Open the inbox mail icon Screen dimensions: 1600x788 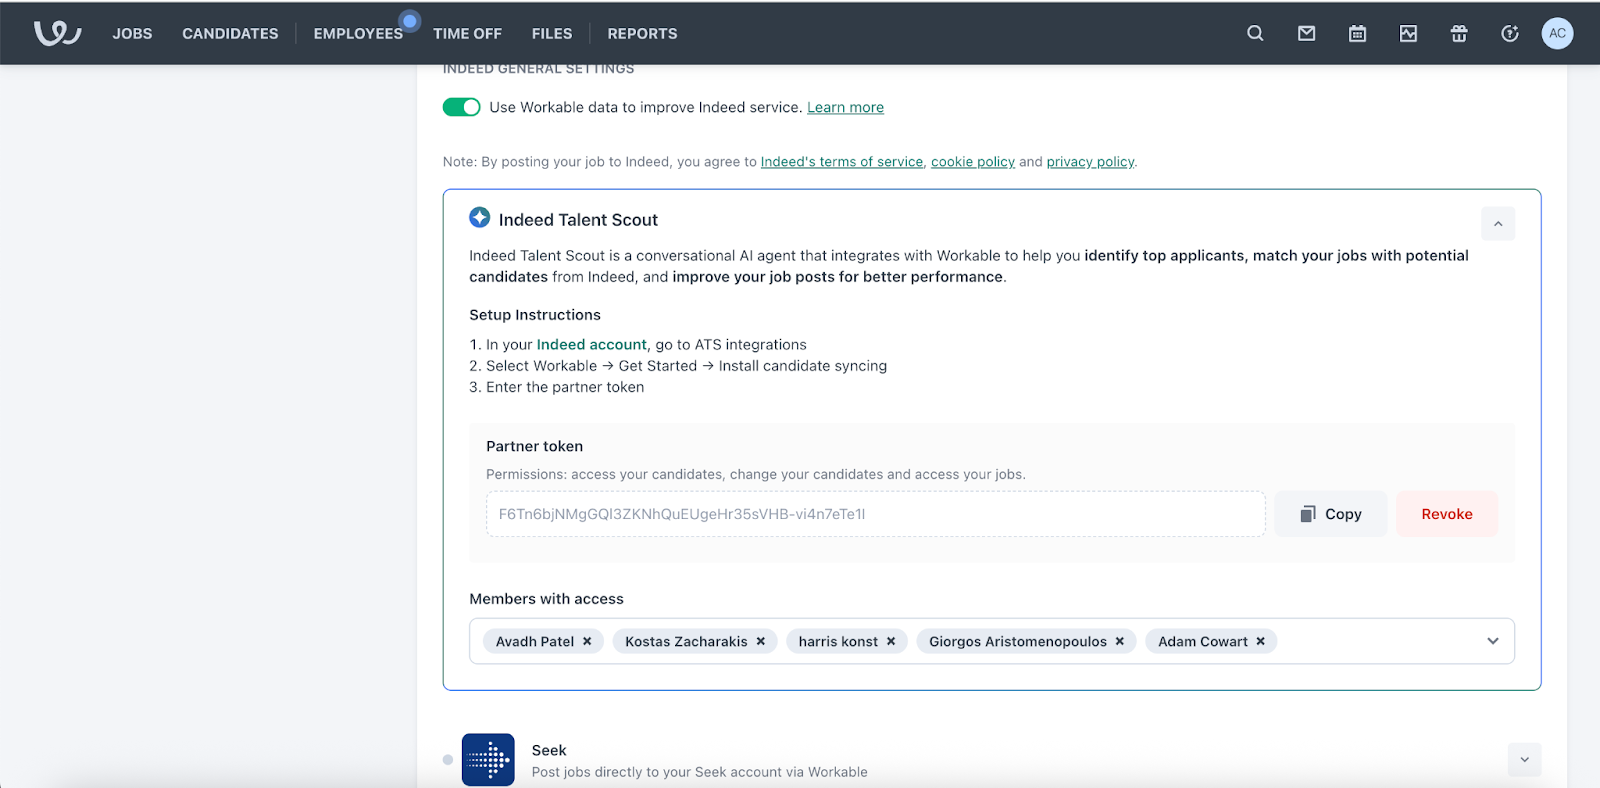(1306, 33)
